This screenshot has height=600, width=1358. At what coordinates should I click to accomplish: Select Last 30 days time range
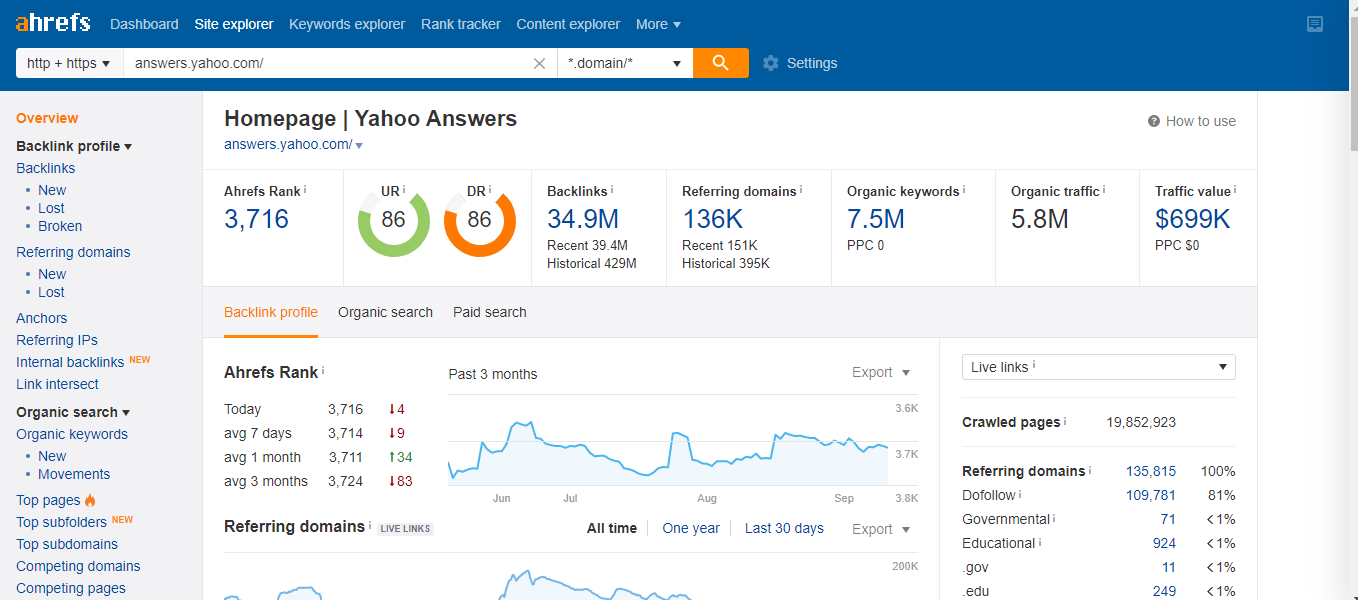click(784, 528)
